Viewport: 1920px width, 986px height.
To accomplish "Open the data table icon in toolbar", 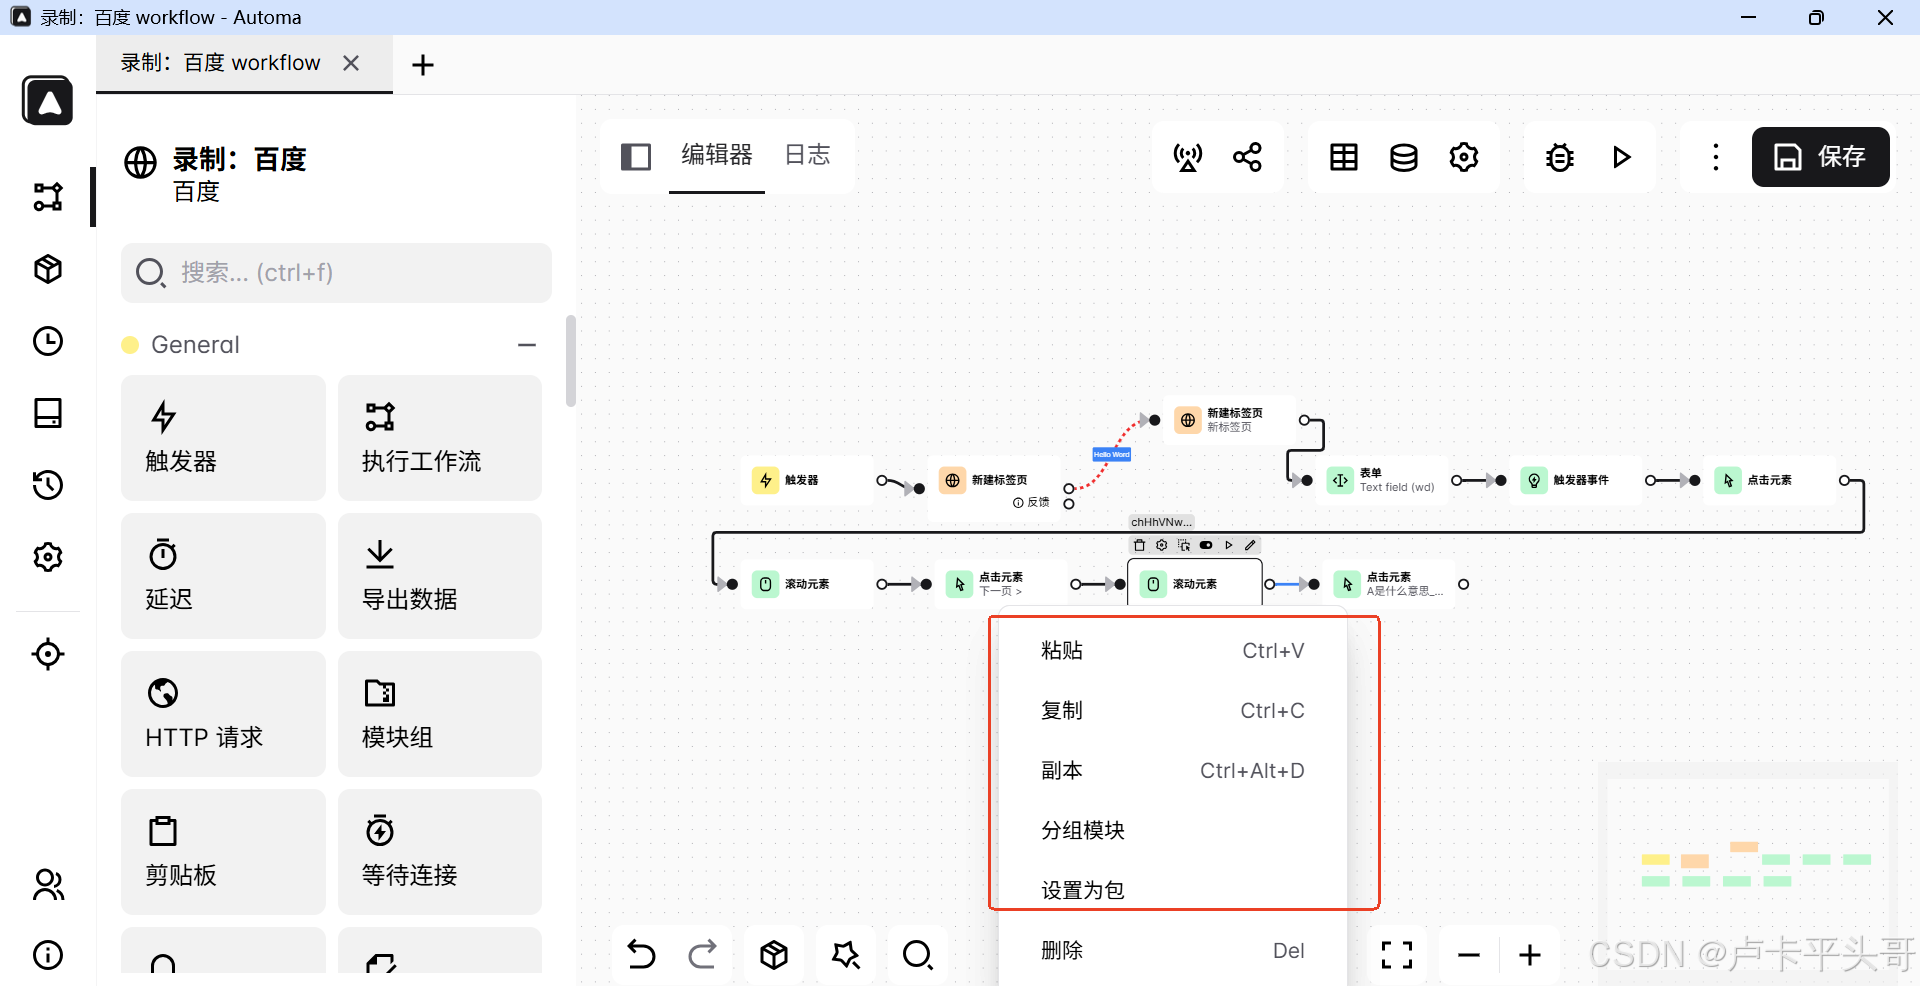I will point(1343,157).
